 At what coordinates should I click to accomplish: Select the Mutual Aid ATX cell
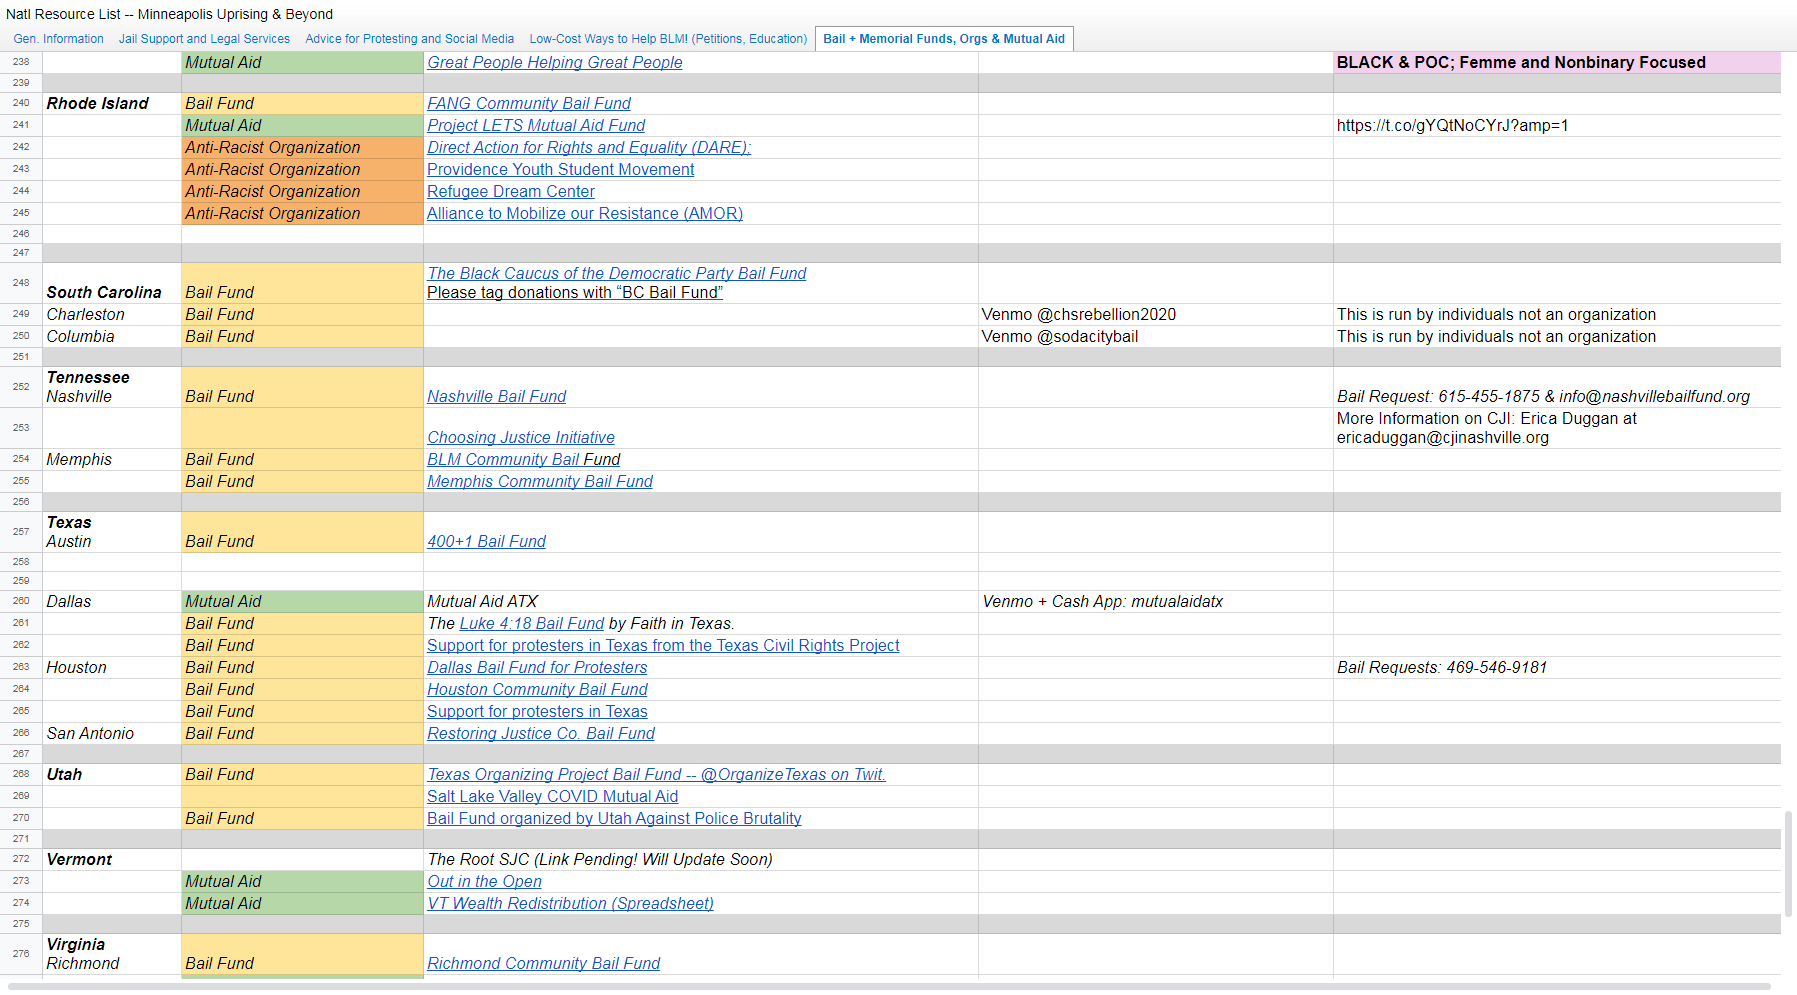tap(701, 601)
